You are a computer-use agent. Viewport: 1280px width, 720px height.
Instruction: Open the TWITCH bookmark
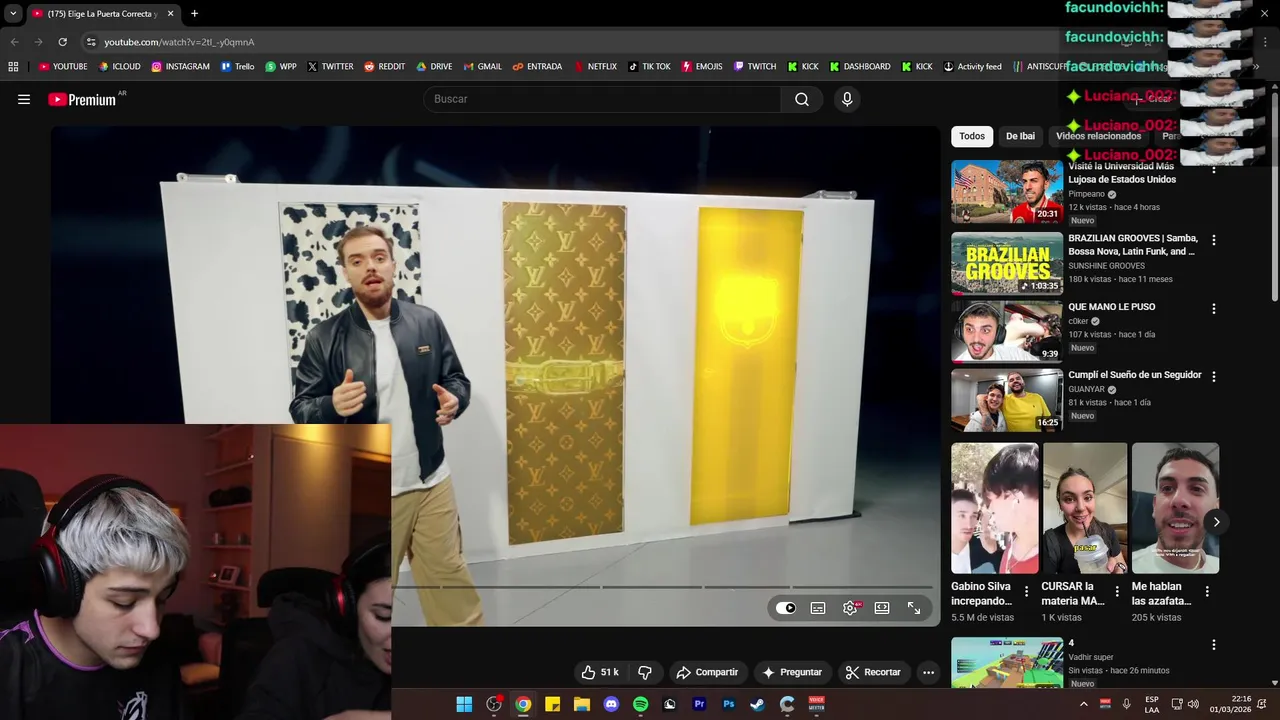click(754, 67)
